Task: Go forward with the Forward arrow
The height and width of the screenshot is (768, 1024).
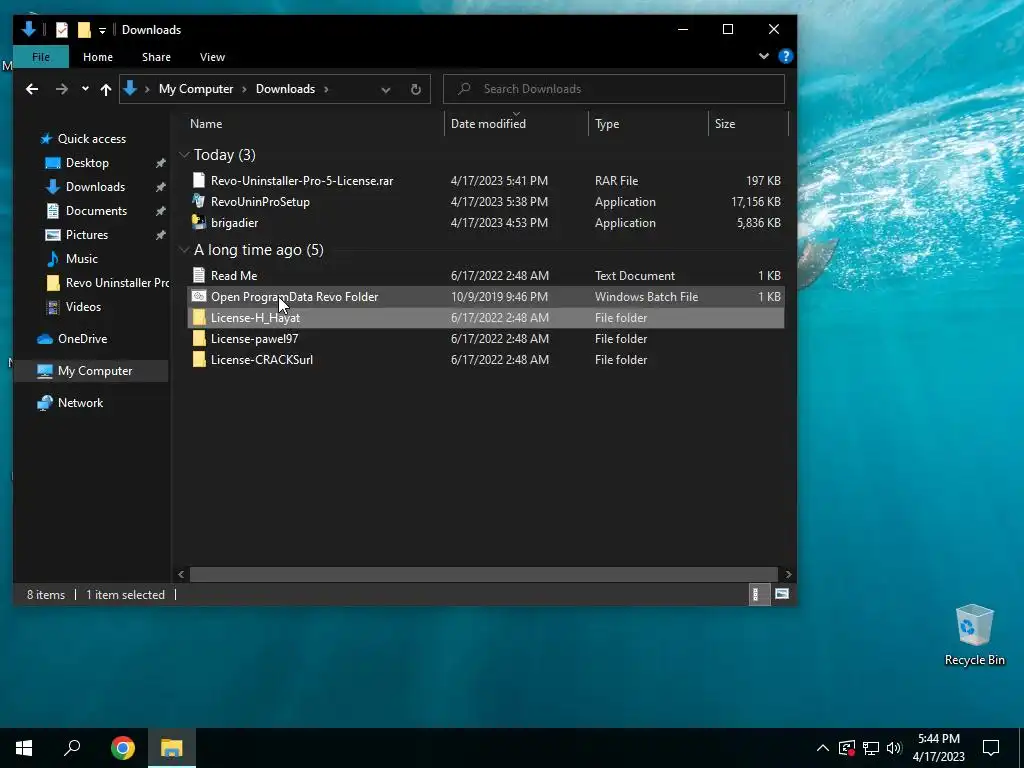Action: click(62, 89)
